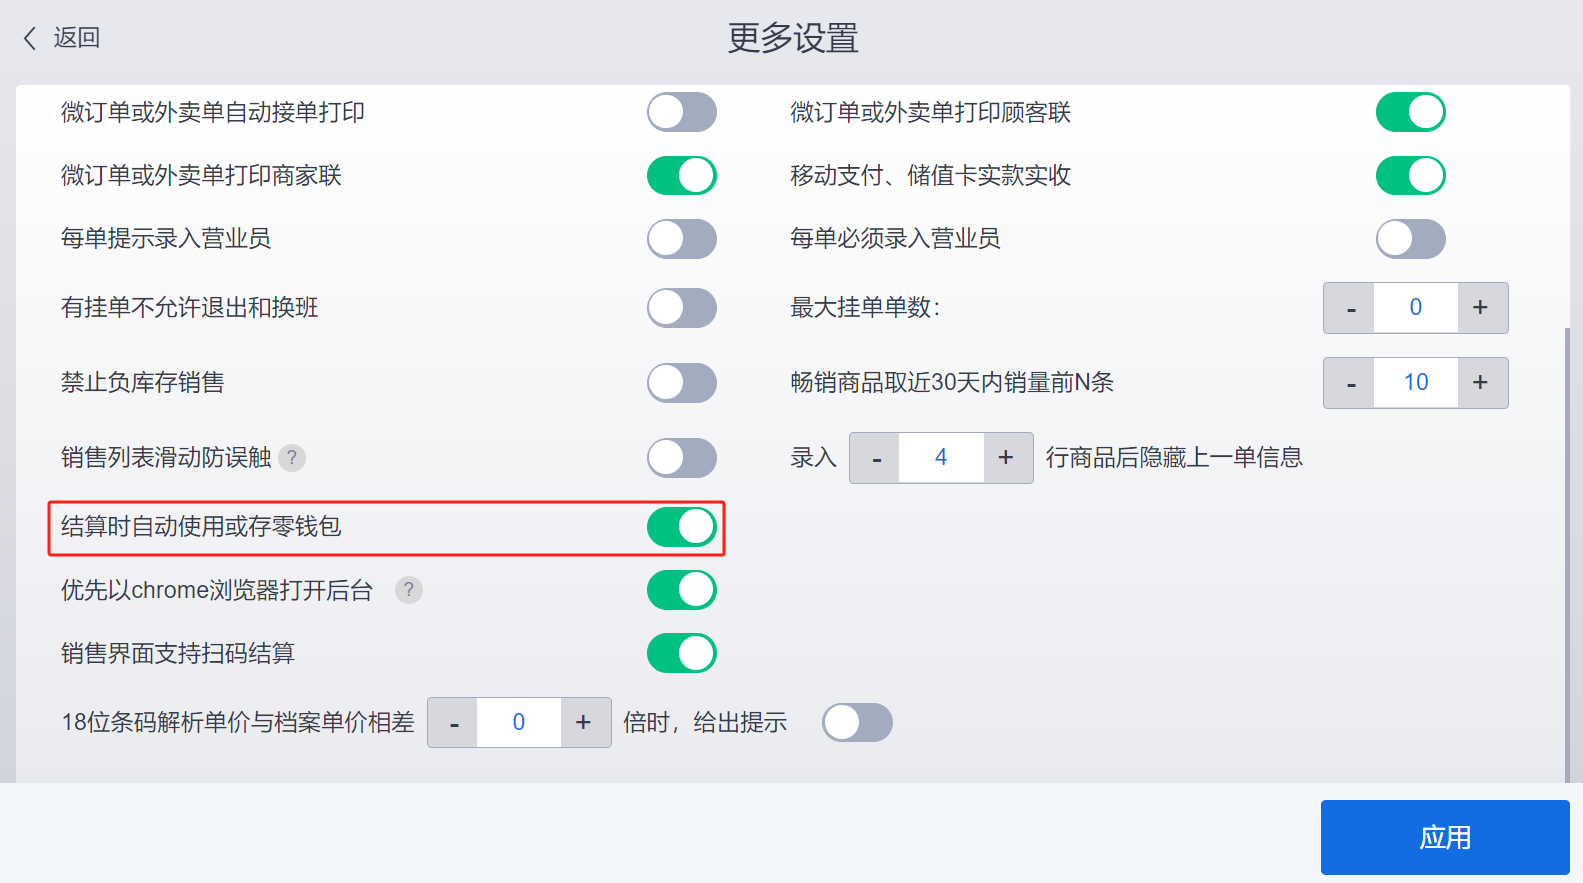Toggle 每单必须录入营业员 on
Screen dimensions: 1583x883
(x=1411, y=239)
